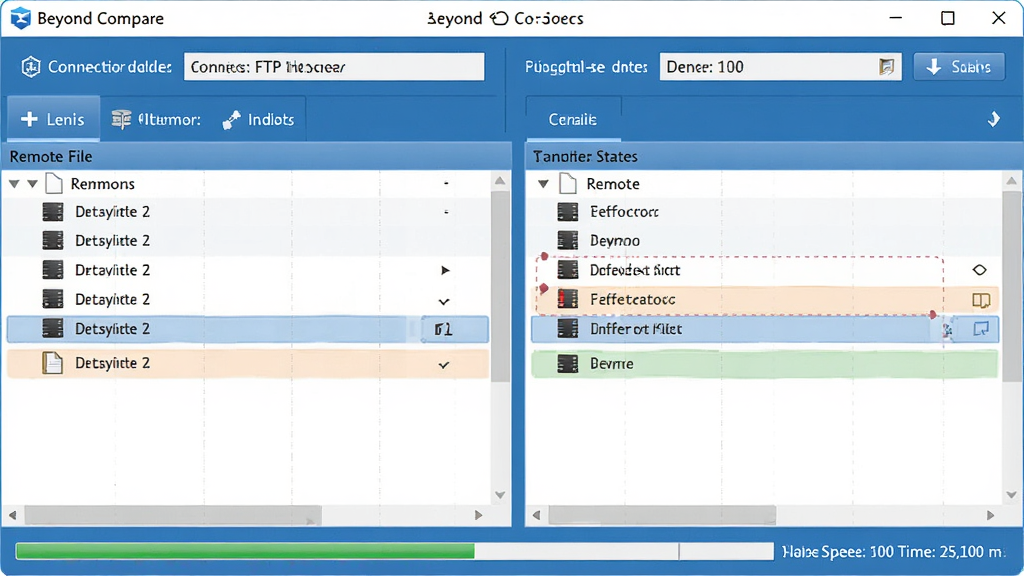Viewport: 1024px width, 576px height.
Task: Collapse Renmons using its first outer triangle
Action: click(14, 184)
